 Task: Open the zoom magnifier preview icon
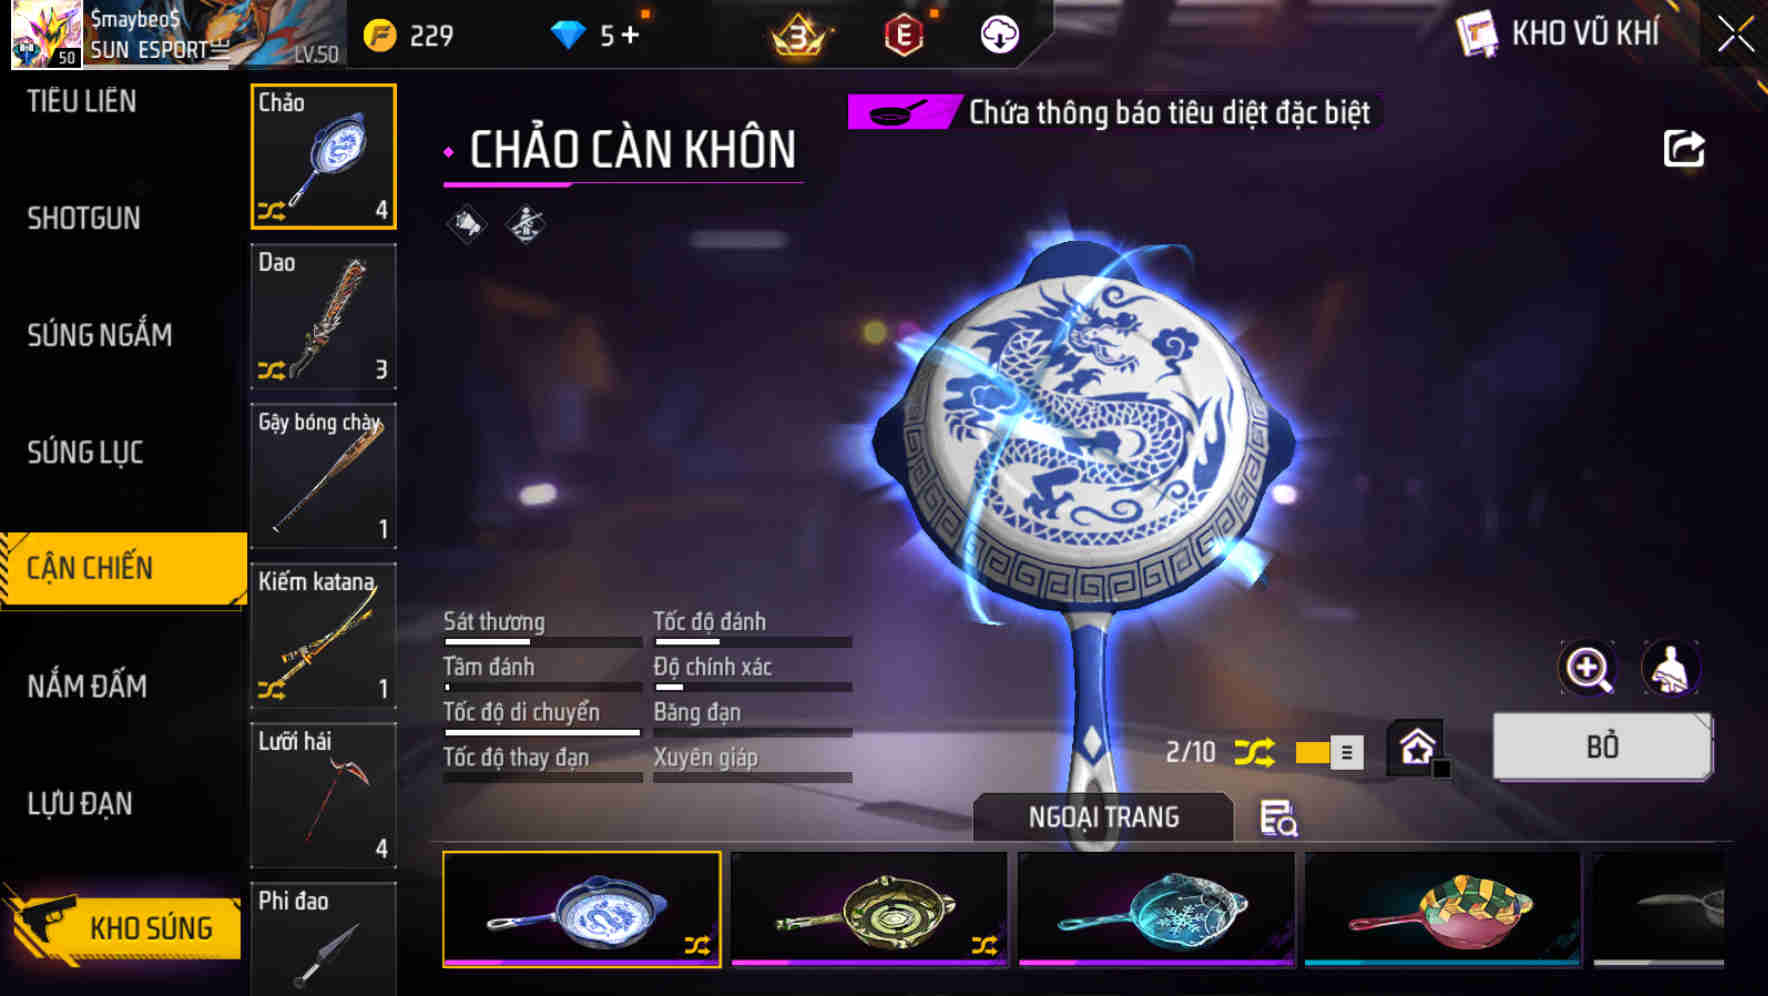click(1588, 668)
